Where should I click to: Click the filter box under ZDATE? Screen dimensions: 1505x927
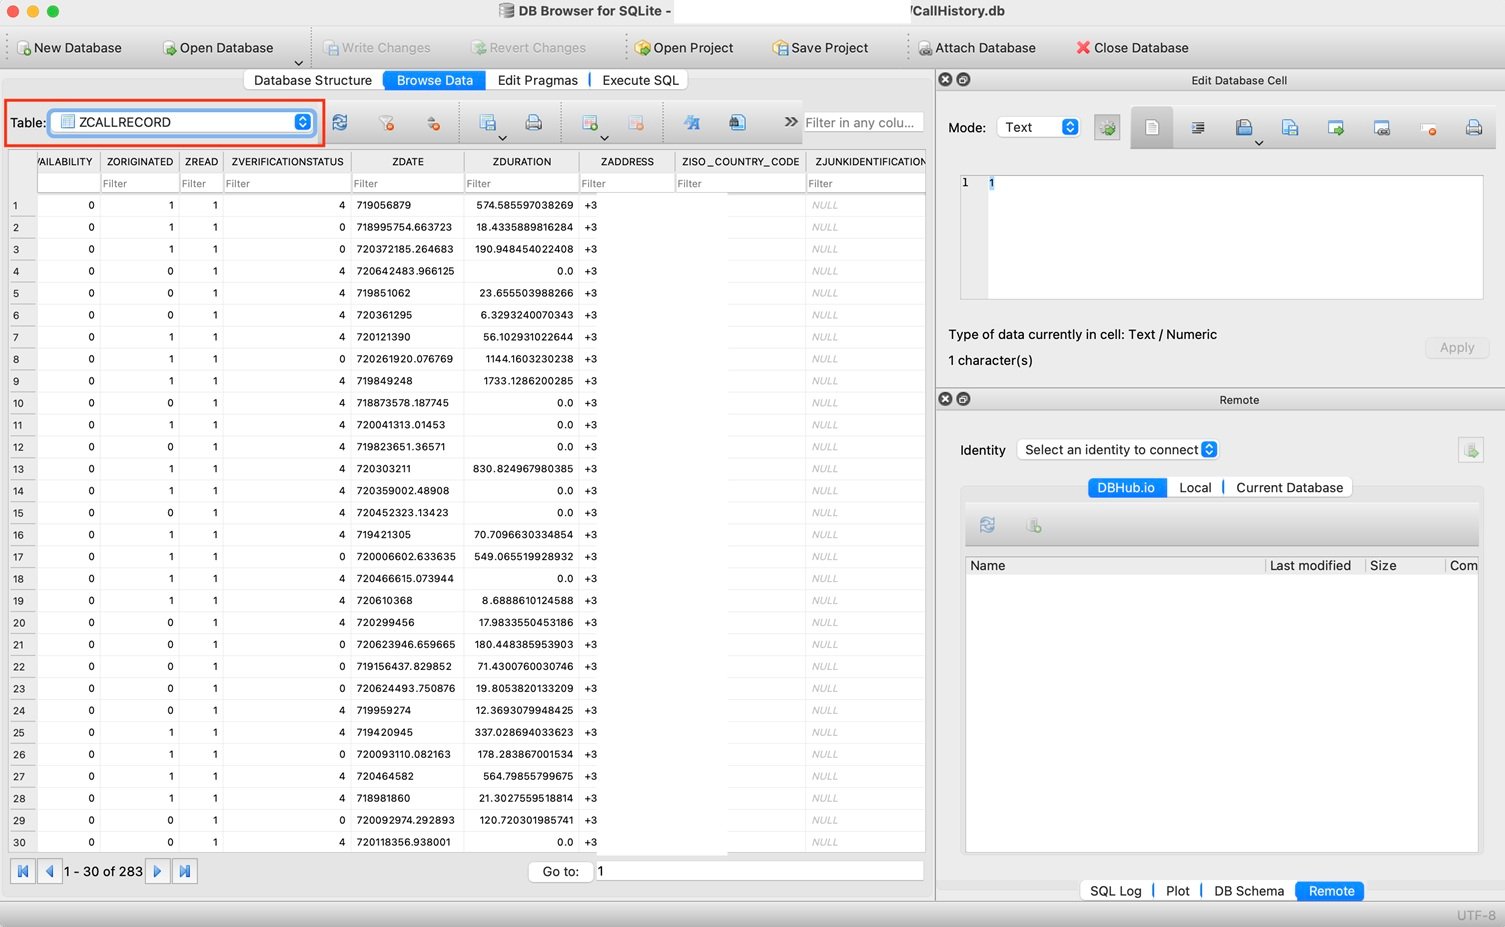click(x=408, y=183)
